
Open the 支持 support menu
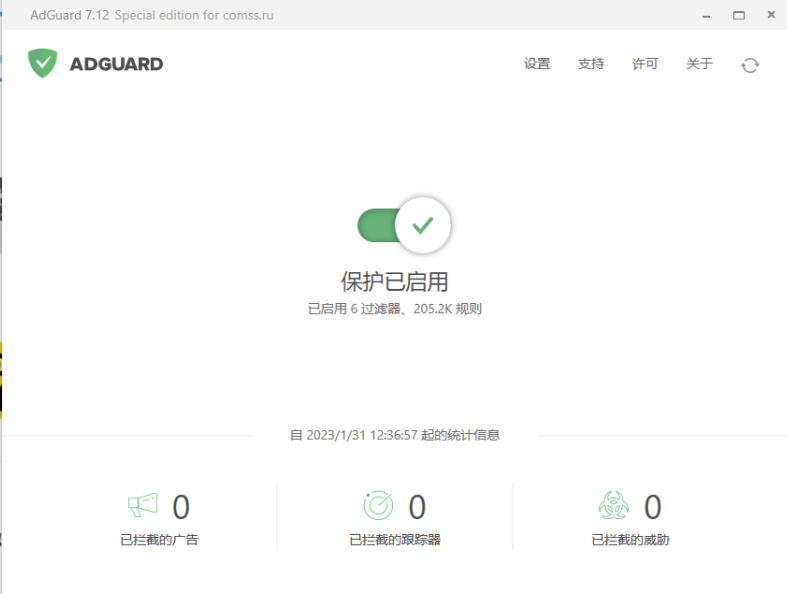(591, 64)
